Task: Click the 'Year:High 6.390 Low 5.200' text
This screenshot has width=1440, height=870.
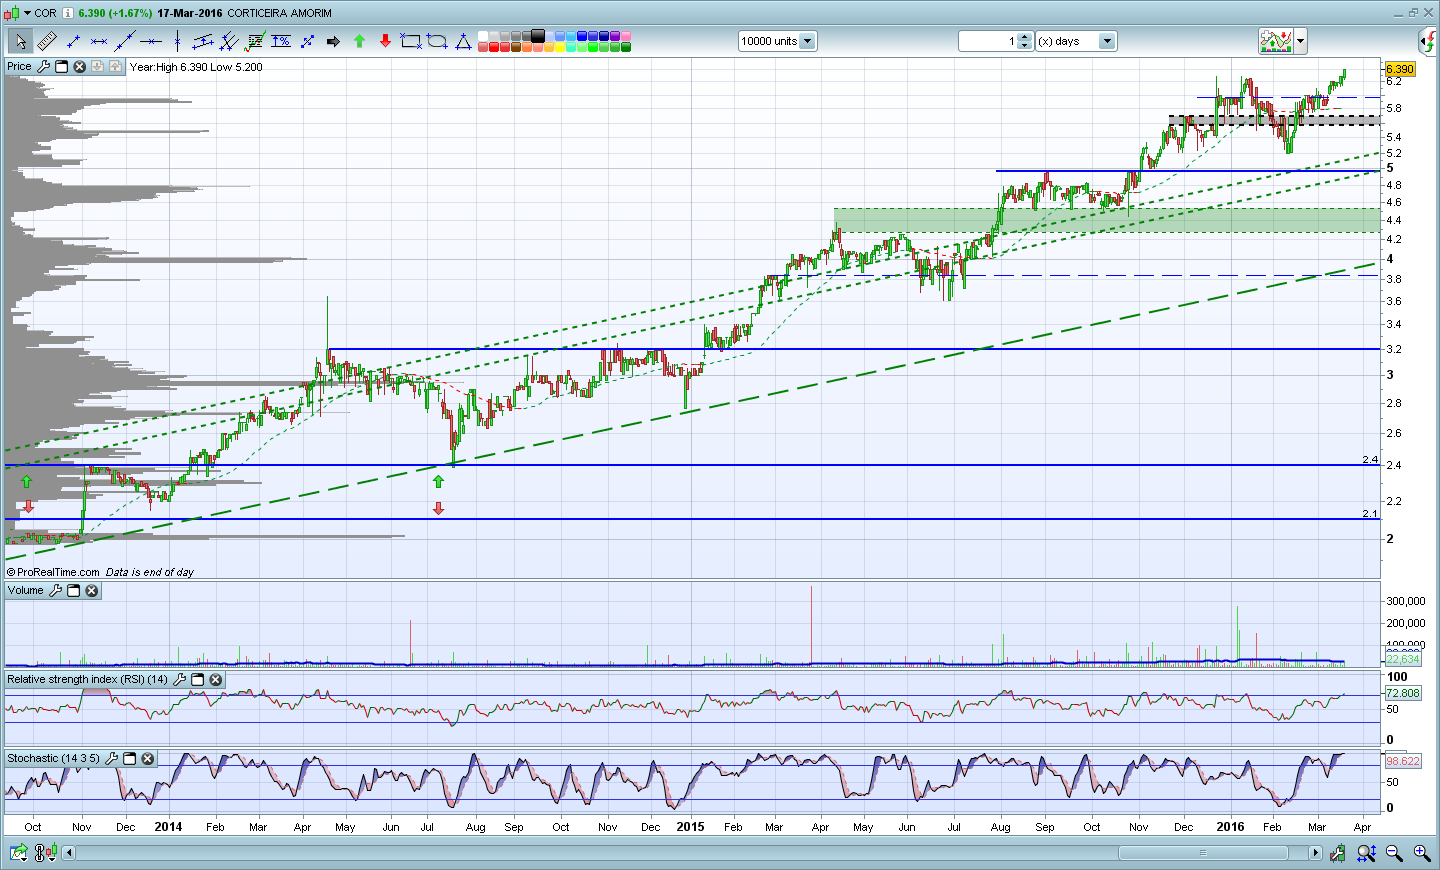Action: coord(196,67)
